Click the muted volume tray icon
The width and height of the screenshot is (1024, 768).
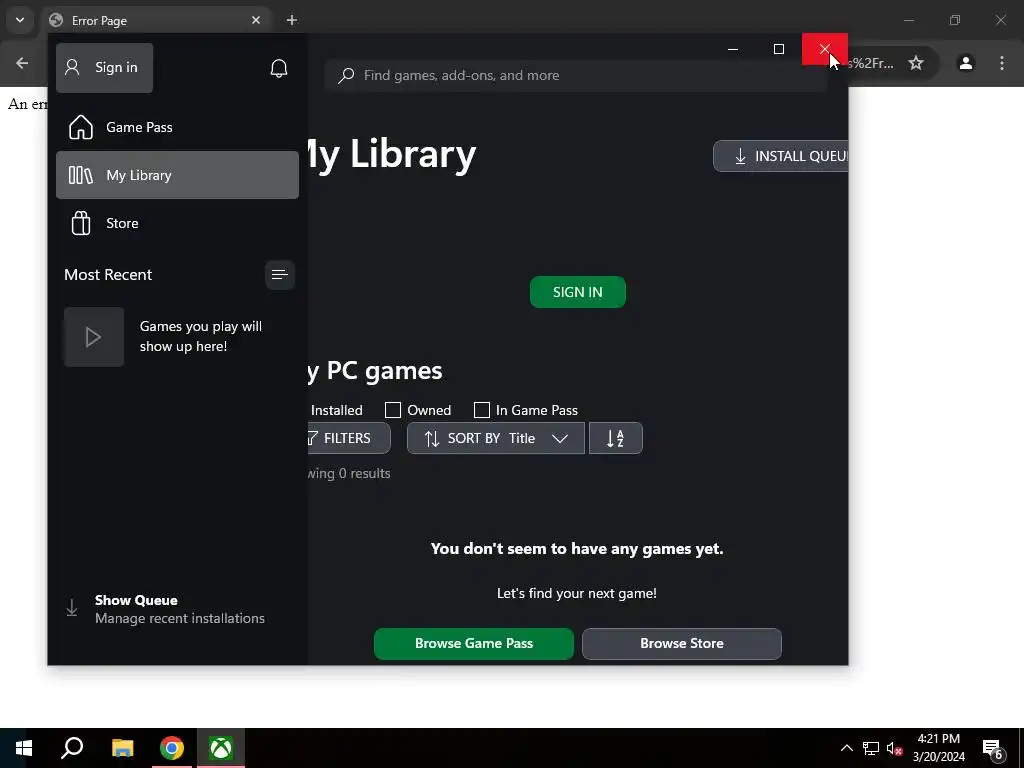pyautogui.click(x=894, y=748)
